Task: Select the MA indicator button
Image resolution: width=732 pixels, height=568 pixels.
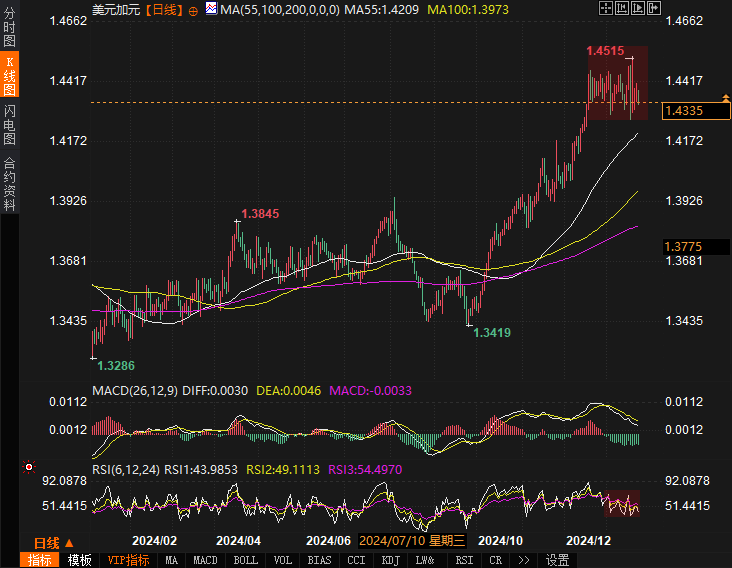Action: [172, 560]
